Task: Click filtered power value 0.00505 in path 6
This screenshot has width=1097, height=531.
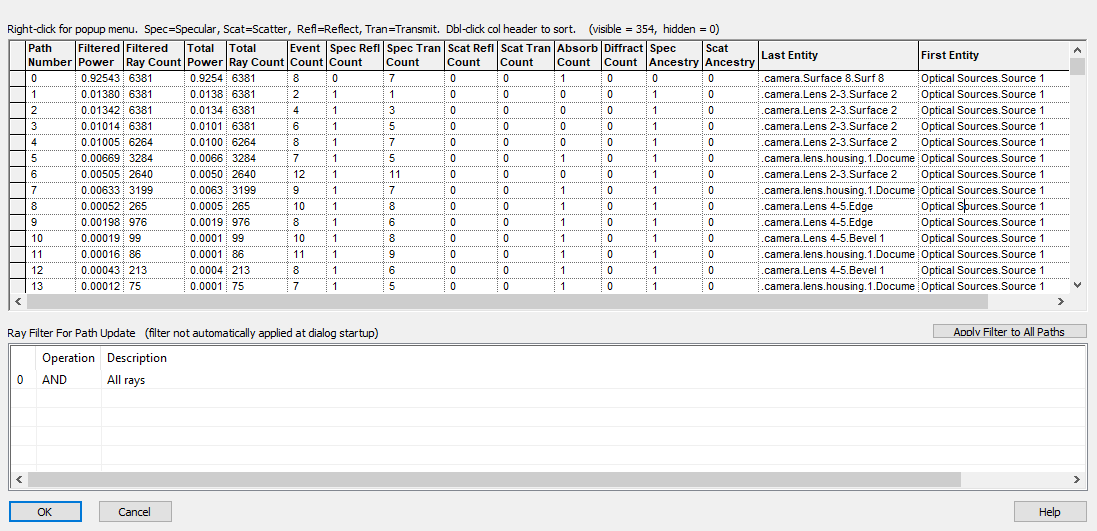Action: point(100,174)
